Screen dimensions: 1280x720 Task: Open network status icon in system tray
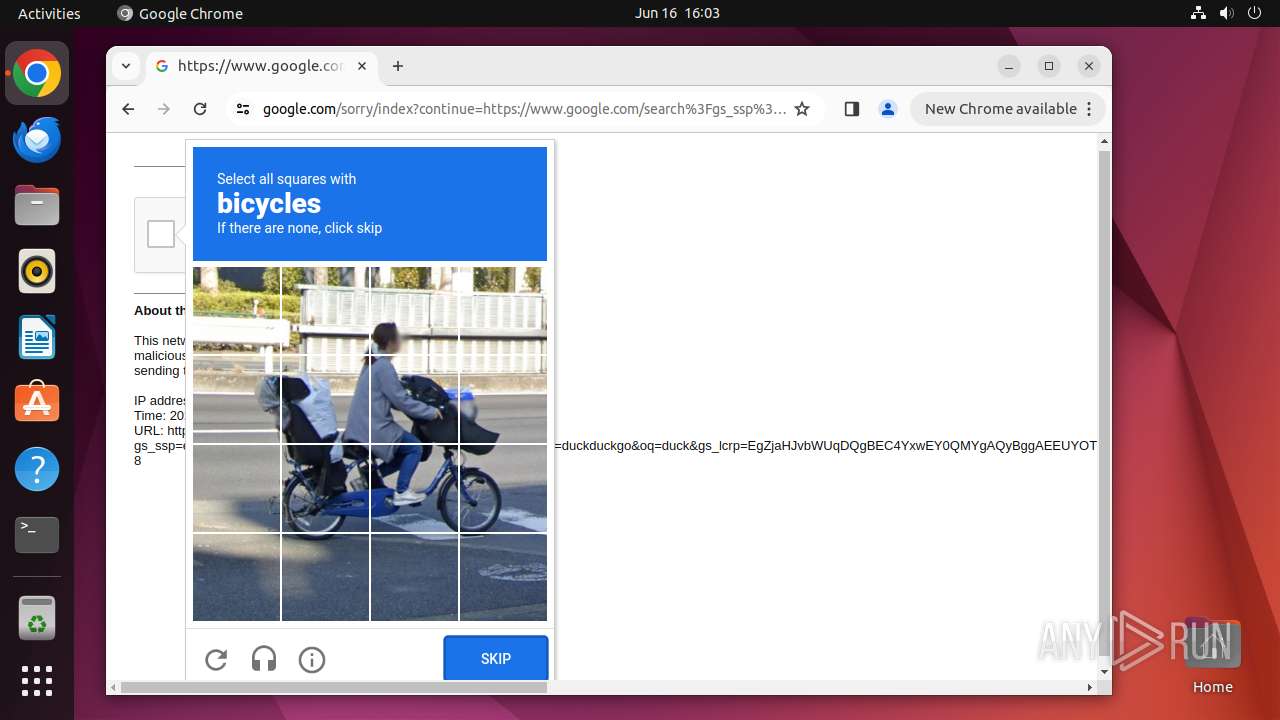1199,13
